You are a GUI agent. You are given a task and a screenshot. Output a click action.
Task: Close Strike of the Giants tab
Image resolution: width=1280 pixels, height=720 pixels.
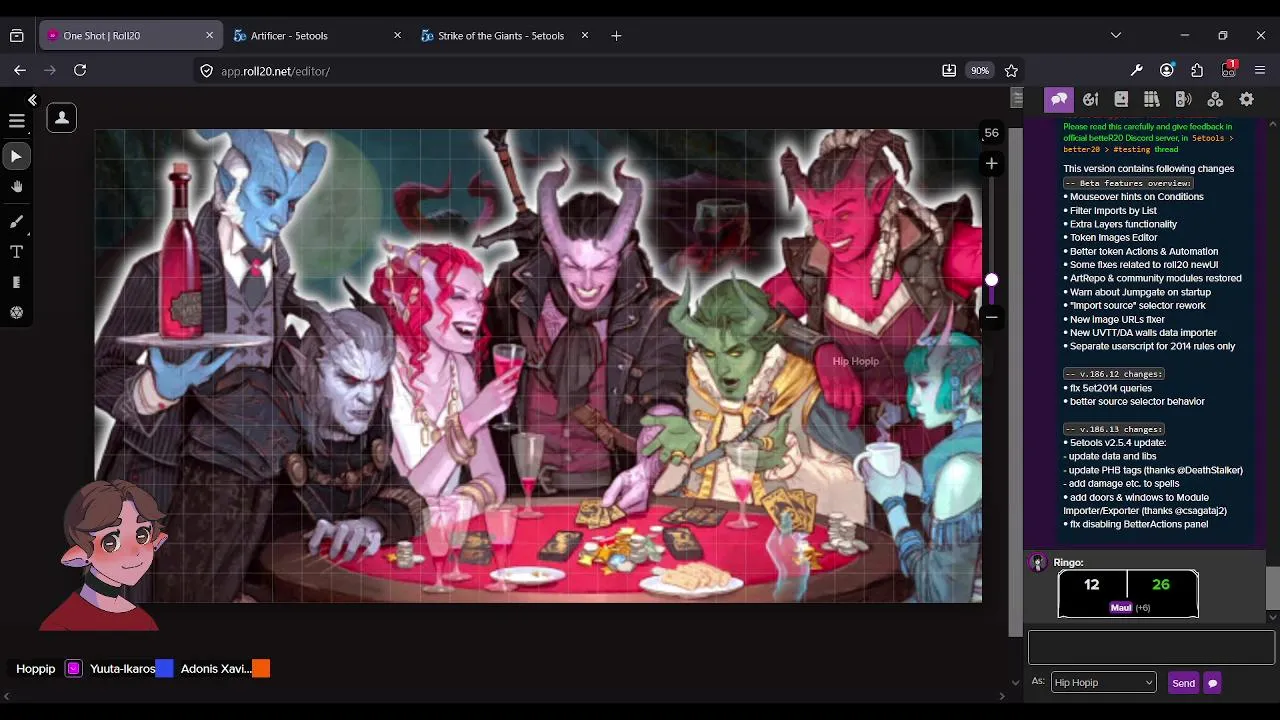point(585,35)
